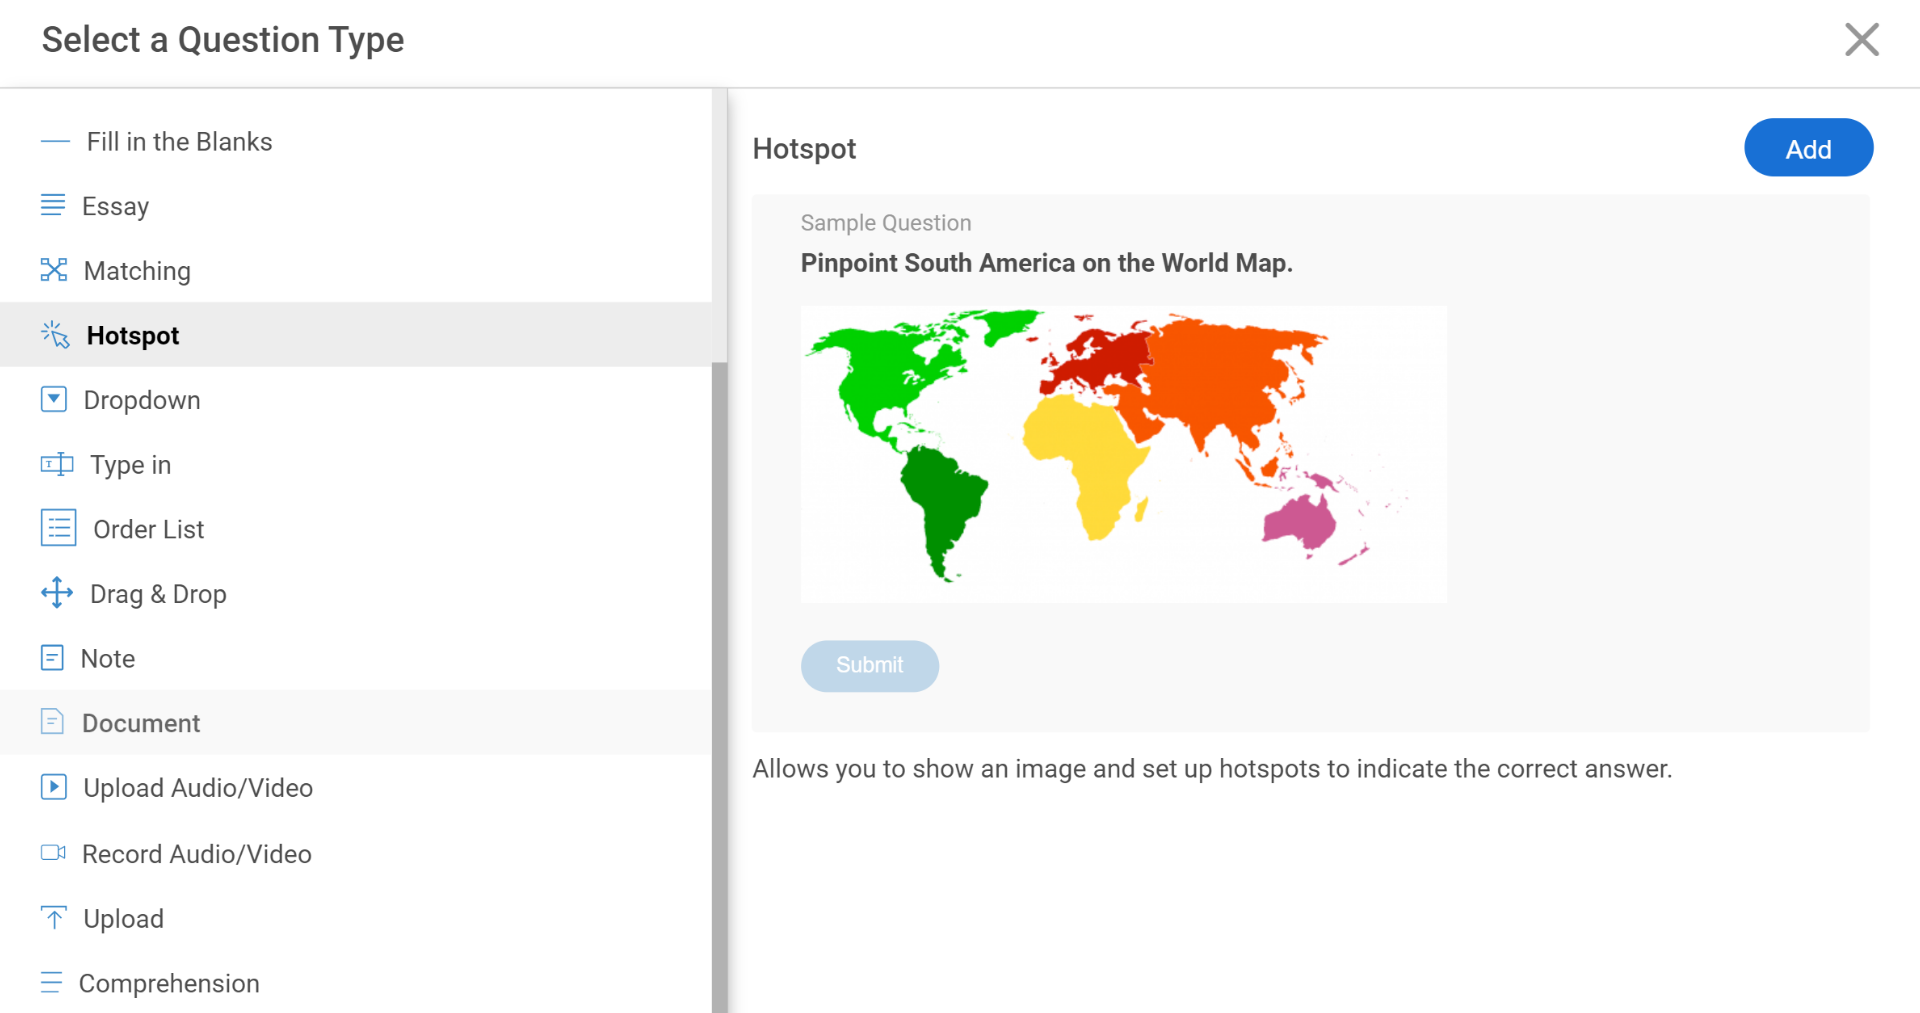The width and height of the screenshot is (1920, 1013).
Task: Click South America on the world map
Action: (941, 505)
